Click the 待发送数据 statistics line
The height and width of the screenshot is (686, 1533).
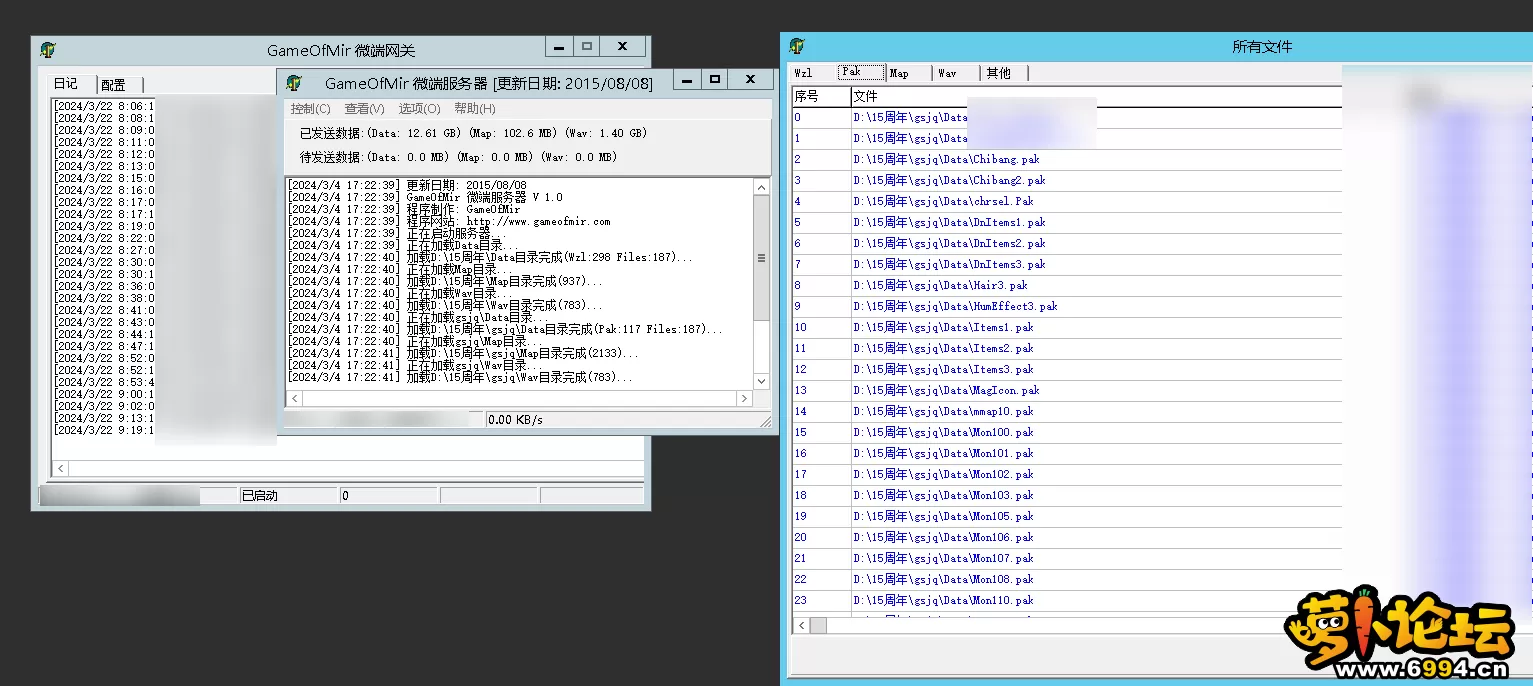pos(458,157)
